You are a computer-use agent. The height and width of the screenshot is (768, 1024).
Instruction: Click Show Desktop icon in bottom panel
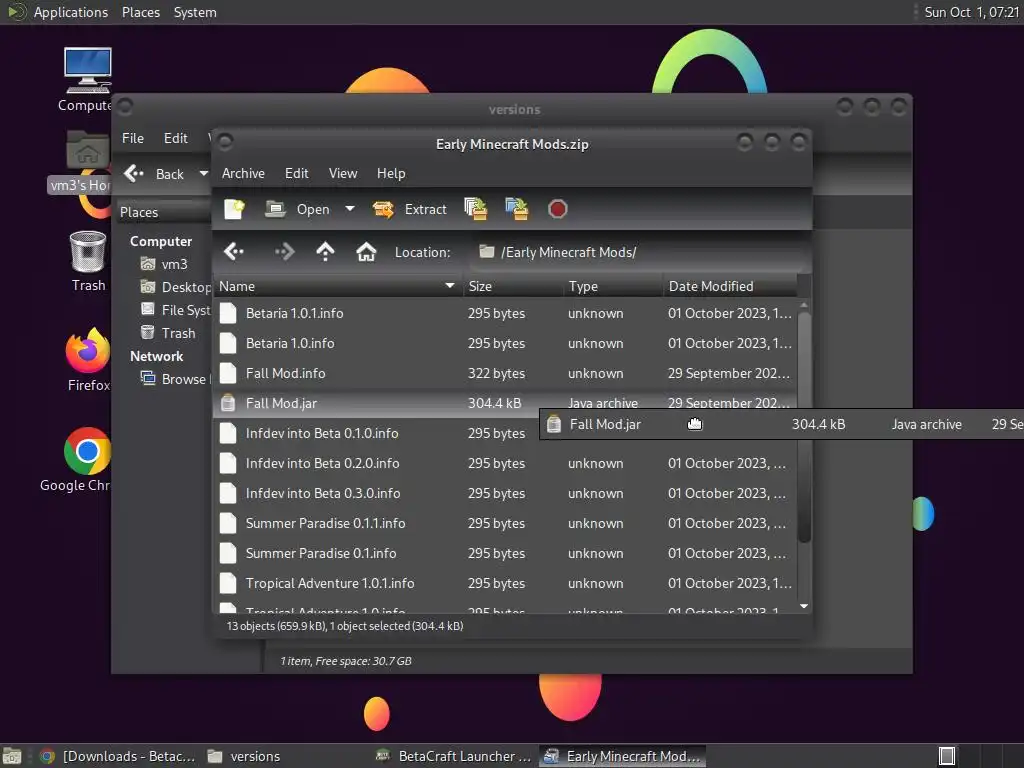click(x=12, y=756)
